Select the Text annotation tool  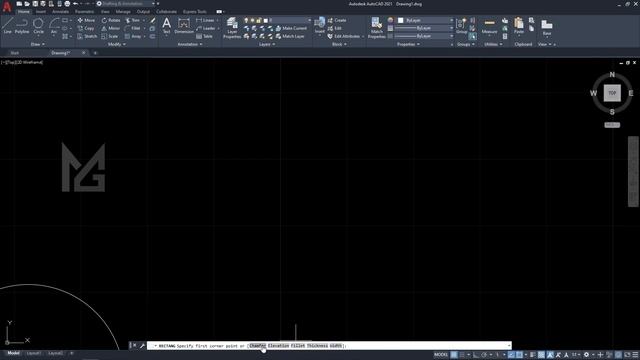click(x=166, y=25)
